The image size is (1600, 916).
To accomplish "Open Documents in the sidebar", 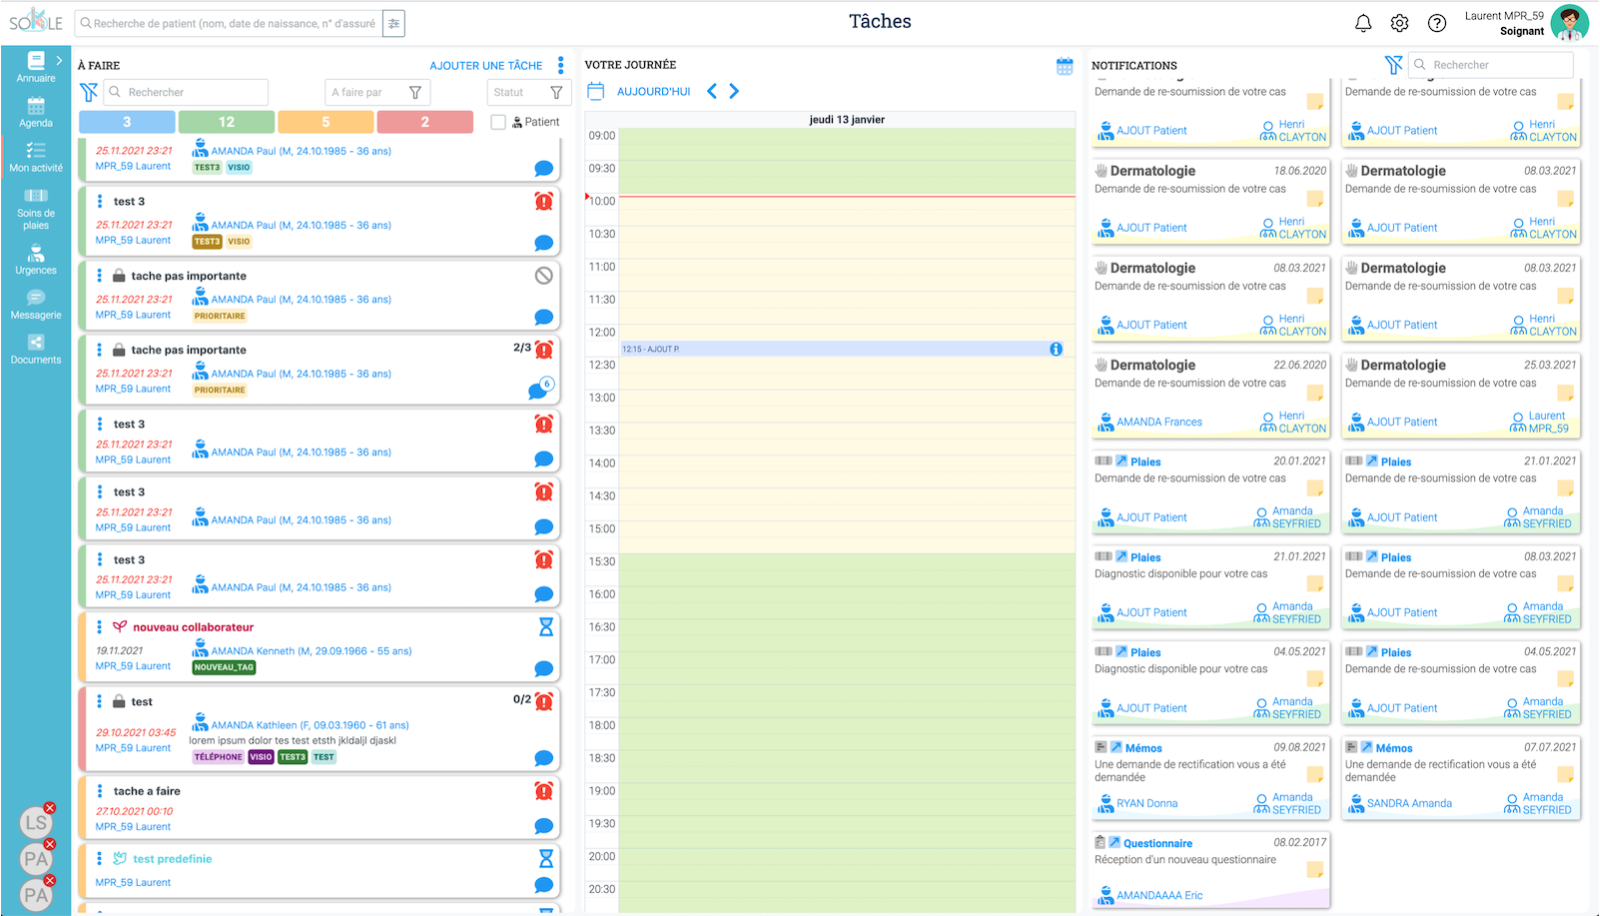I will pyautogui.click(x=36, y=350).
